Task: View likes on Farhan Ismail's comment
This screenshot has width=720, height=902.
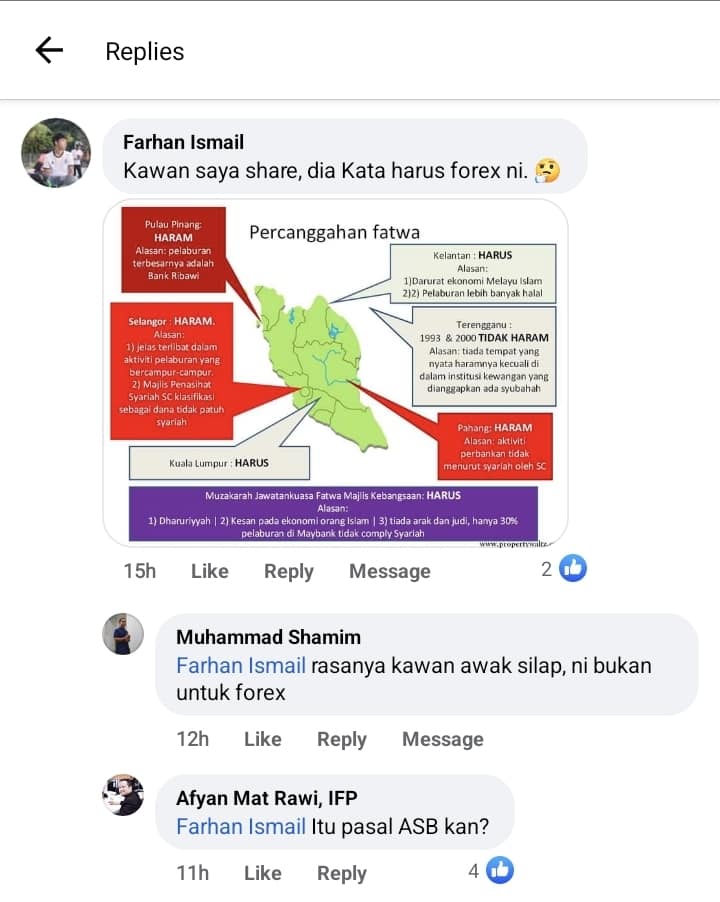Action: (x=564, y=568)
